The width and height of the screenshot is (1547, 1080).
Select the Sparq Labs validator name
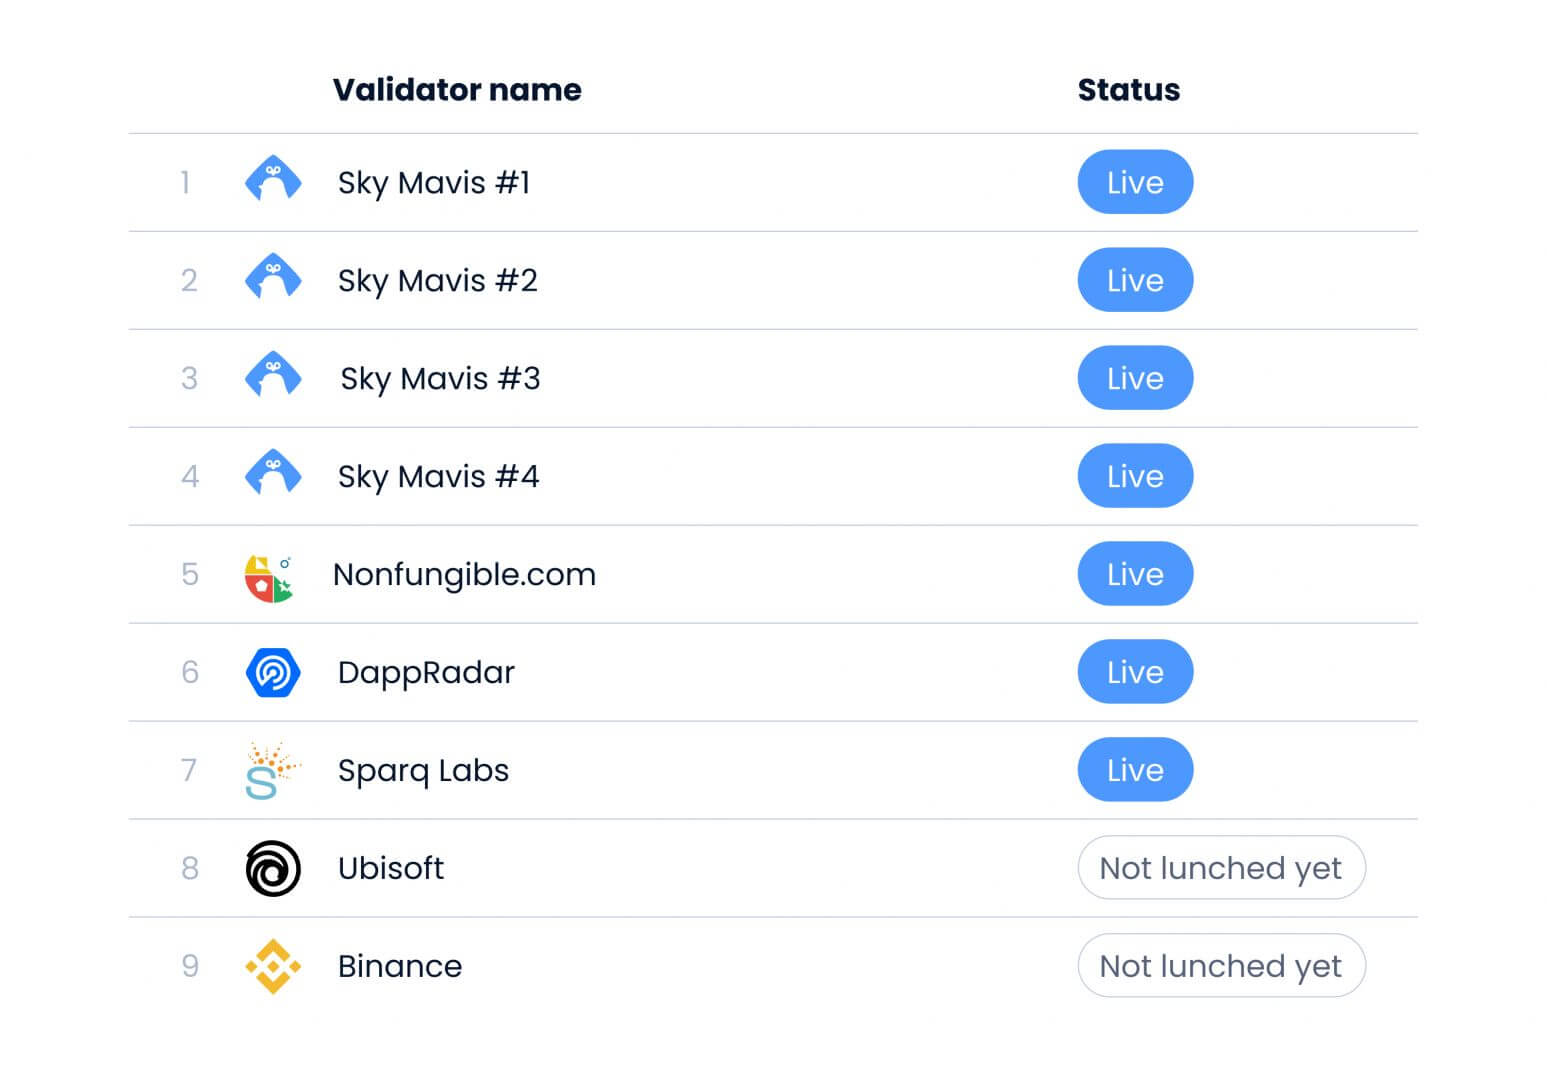pos(423,771)
